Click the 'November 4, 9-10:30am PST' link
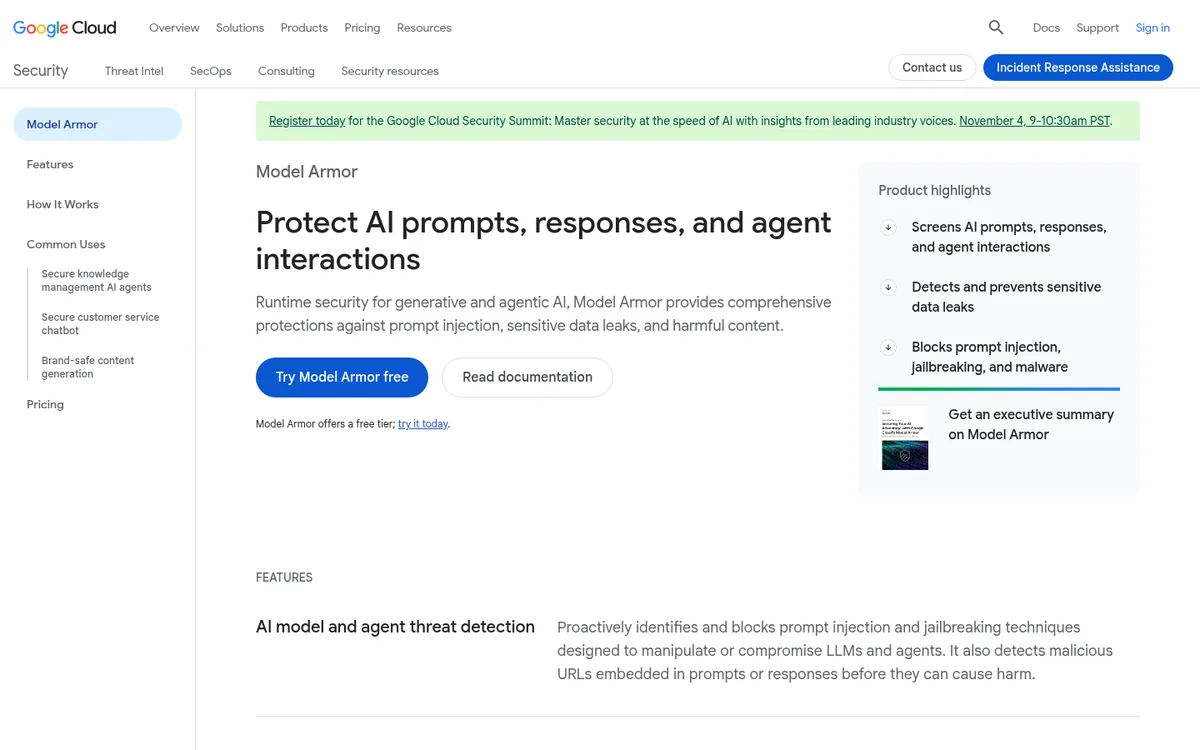Viewport: 1200px width, 750px height. (x=1034, y=121)
